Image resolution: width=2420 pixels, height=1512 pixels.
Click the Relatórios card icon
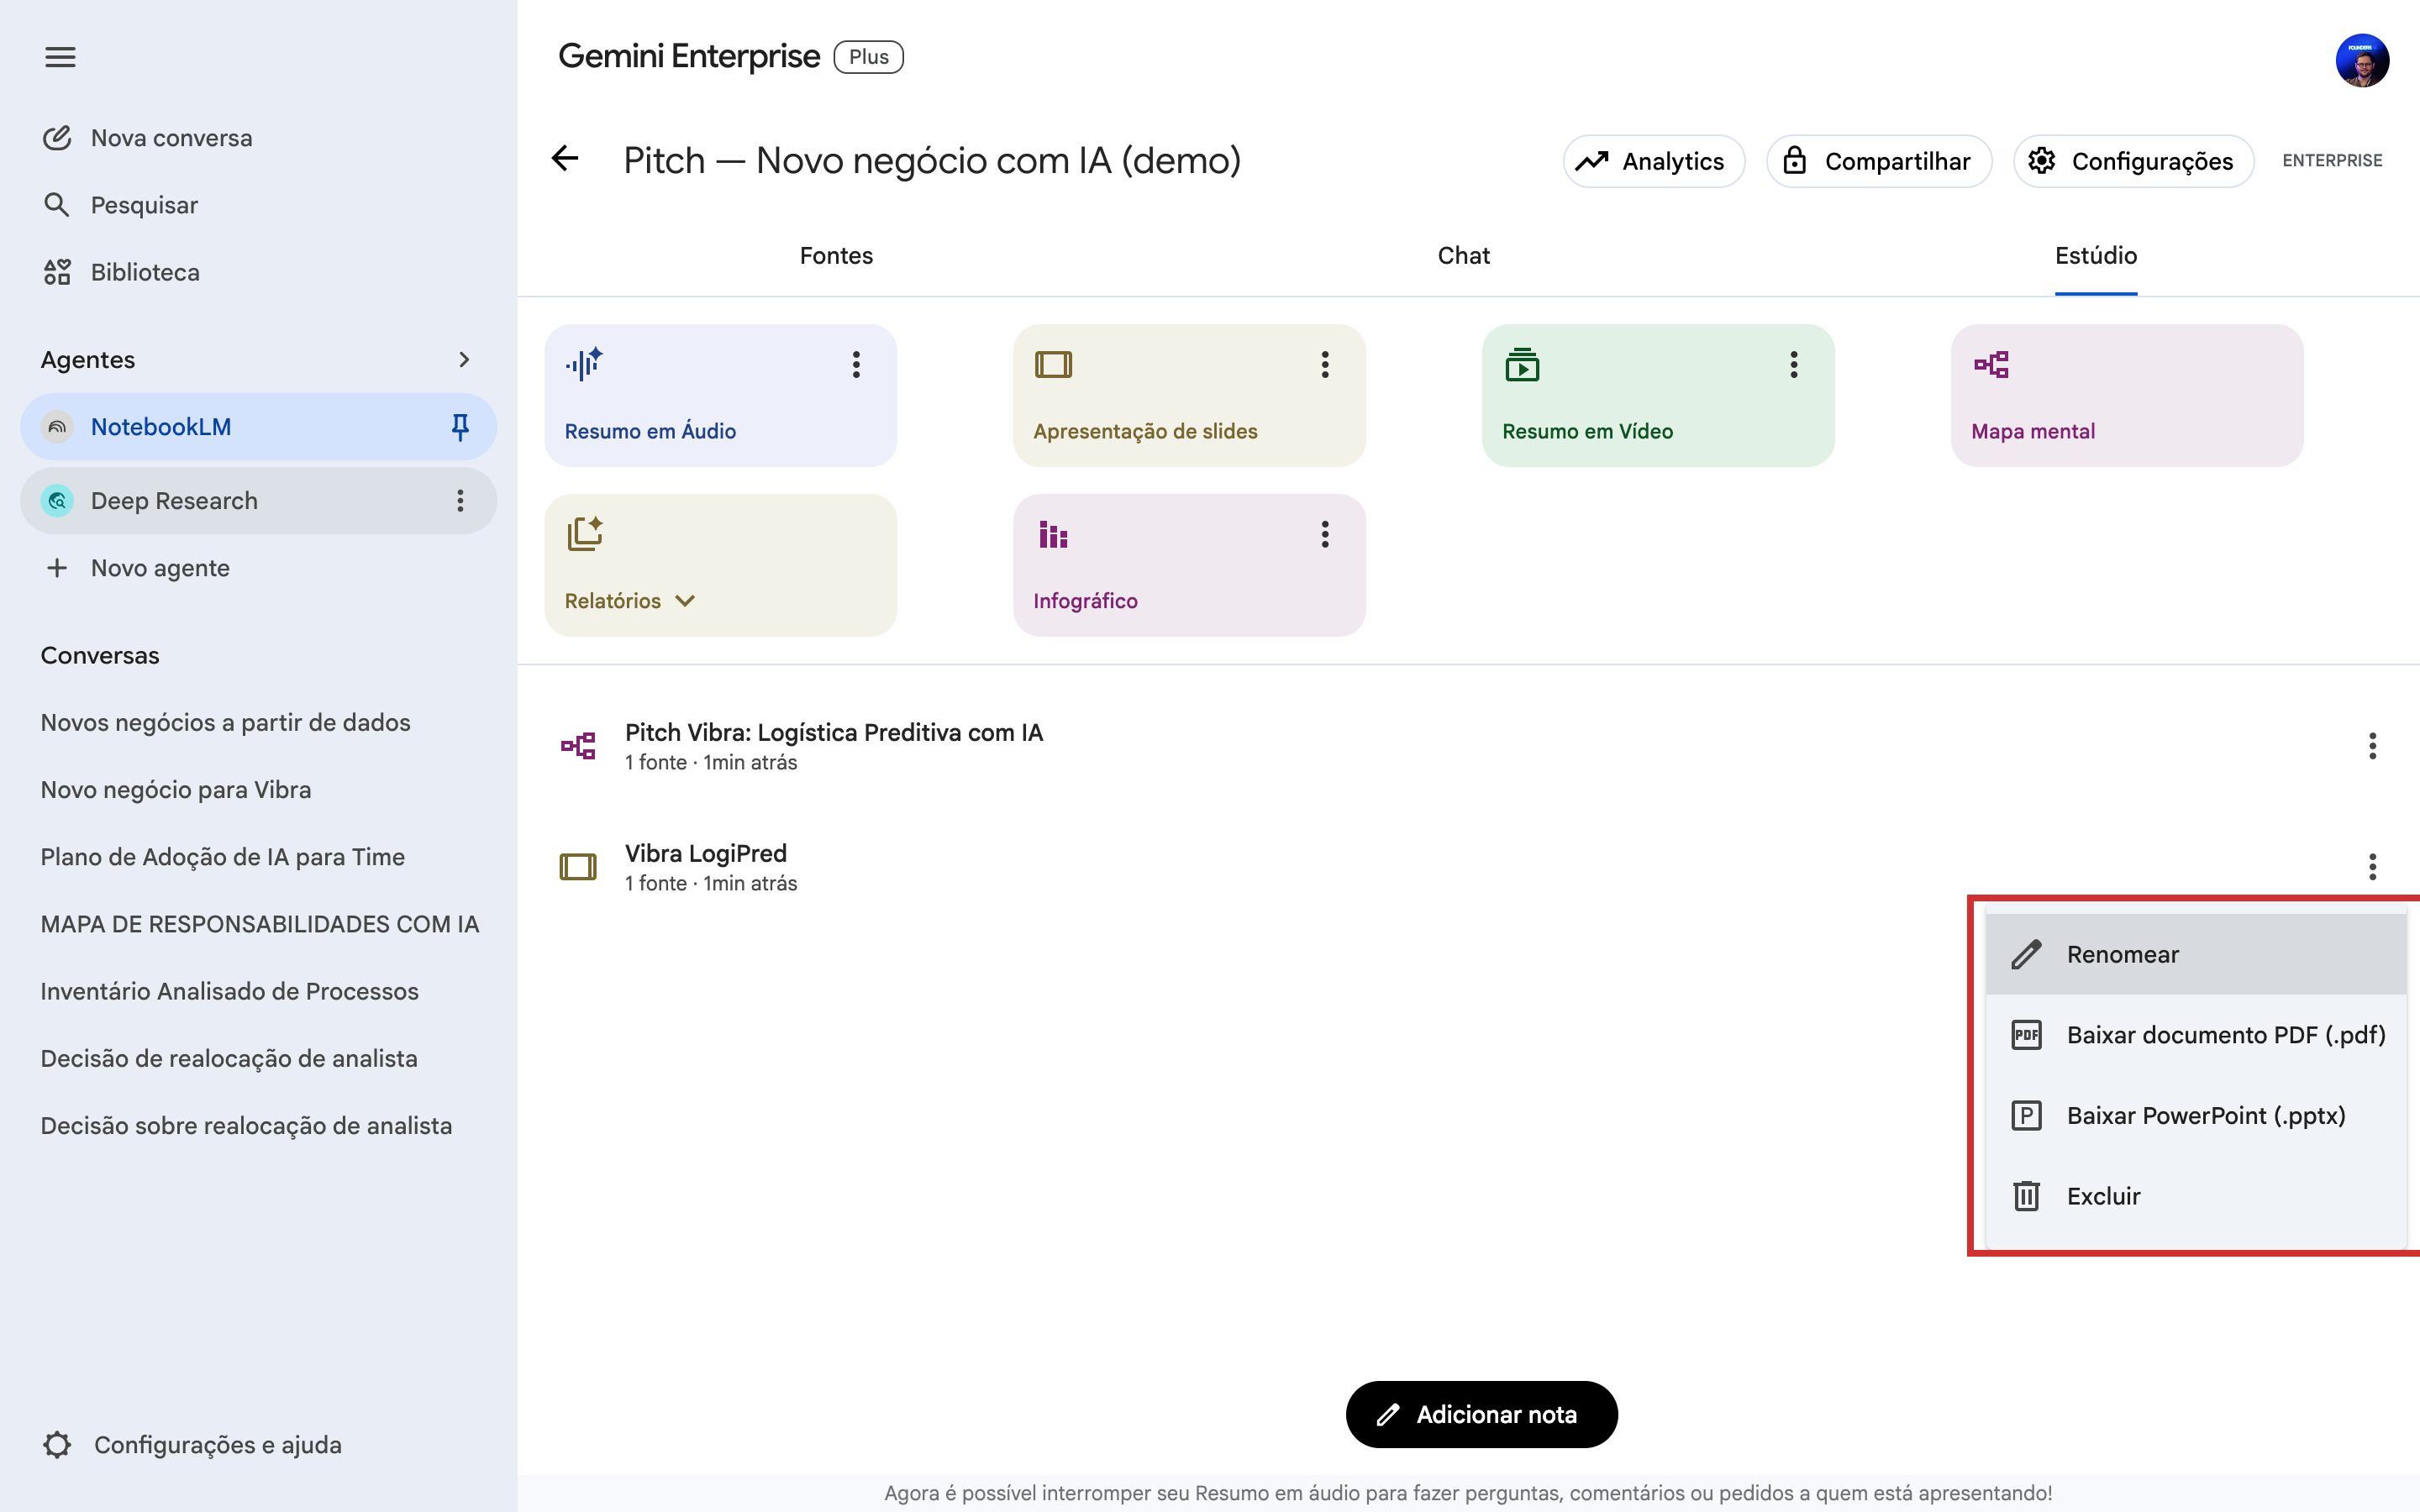coord(585,533)
